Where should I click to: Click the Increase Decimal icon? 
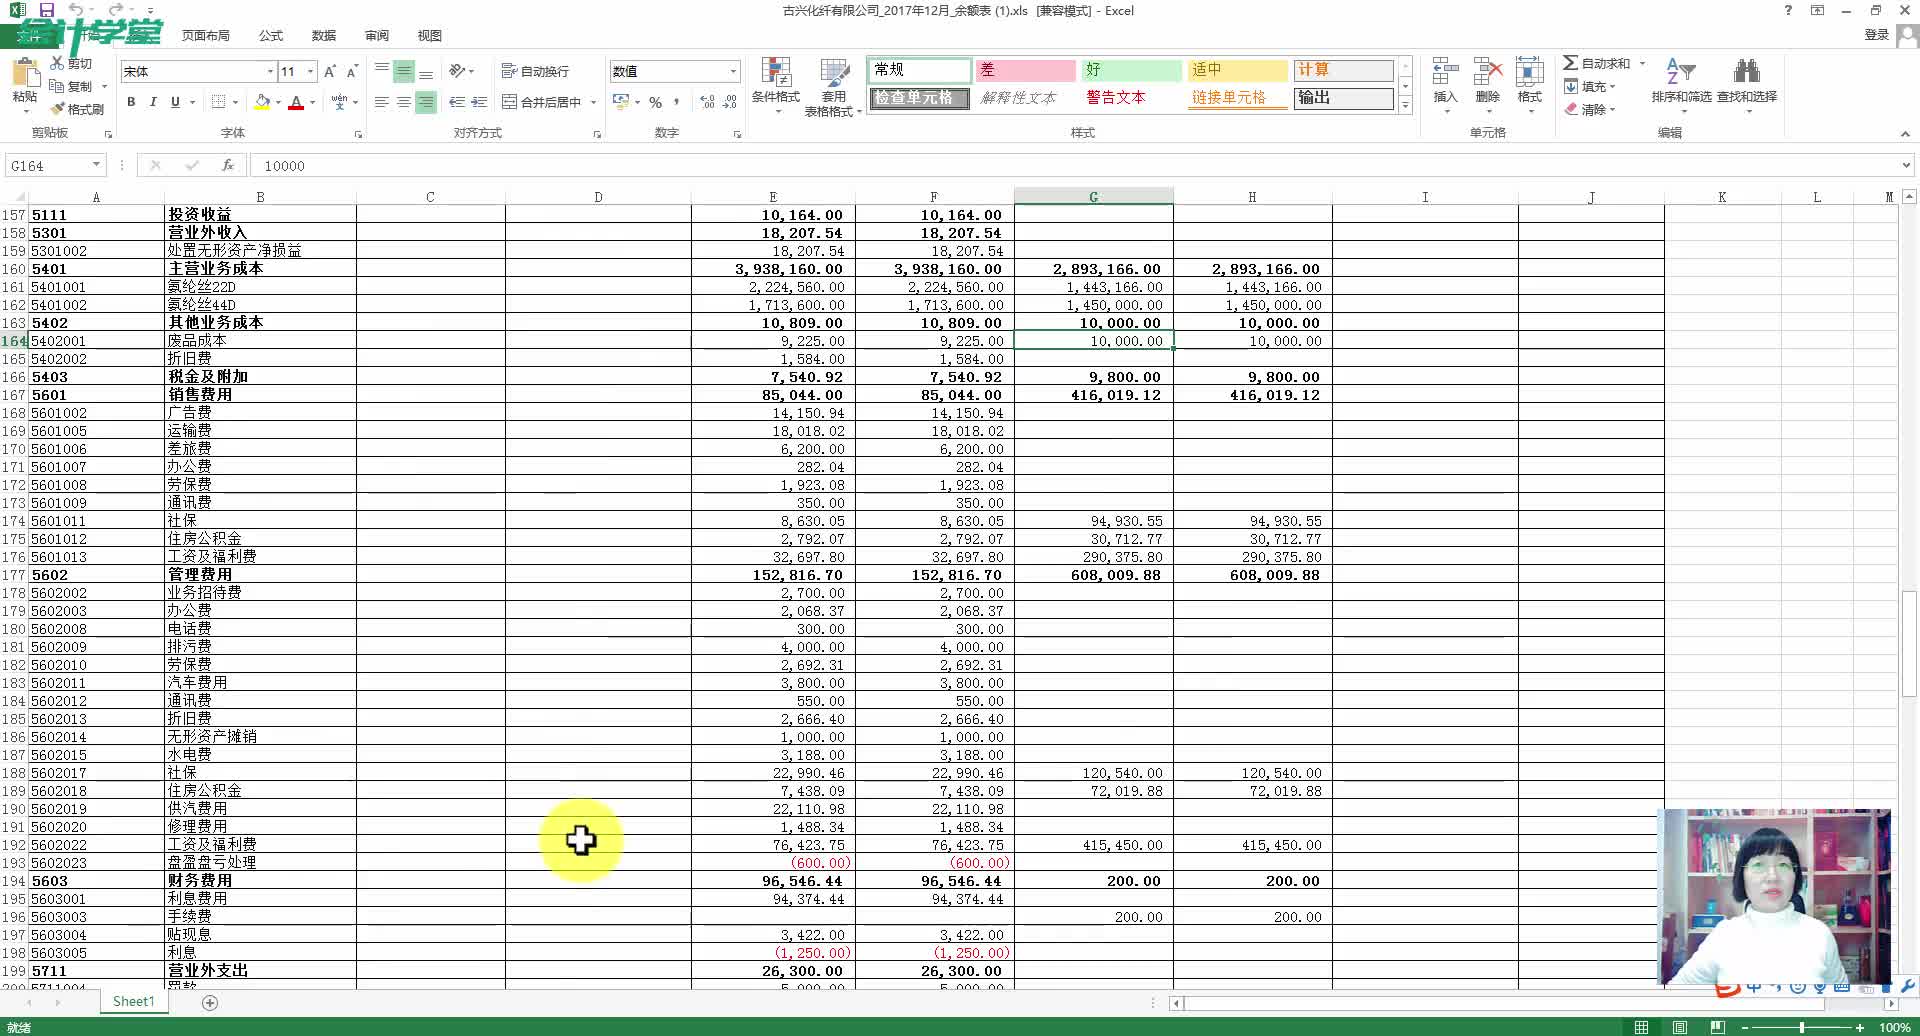click(x=707, y=102)
